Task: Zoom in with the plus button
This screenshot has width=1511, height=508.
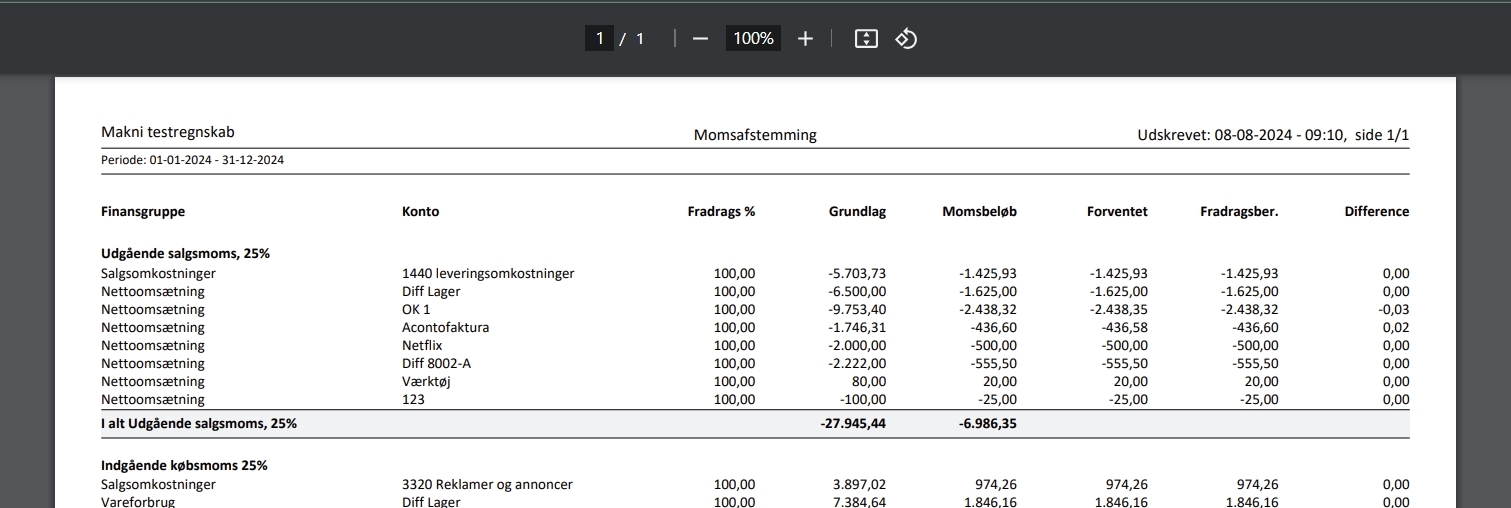Action: (805, 39)
